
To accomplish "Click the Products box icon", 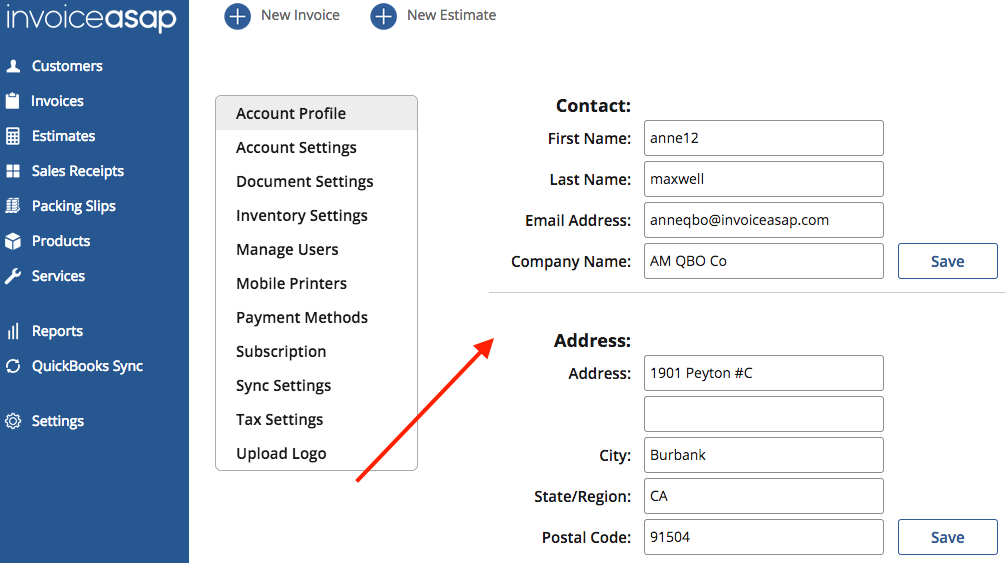I will (x=13, y=241).
